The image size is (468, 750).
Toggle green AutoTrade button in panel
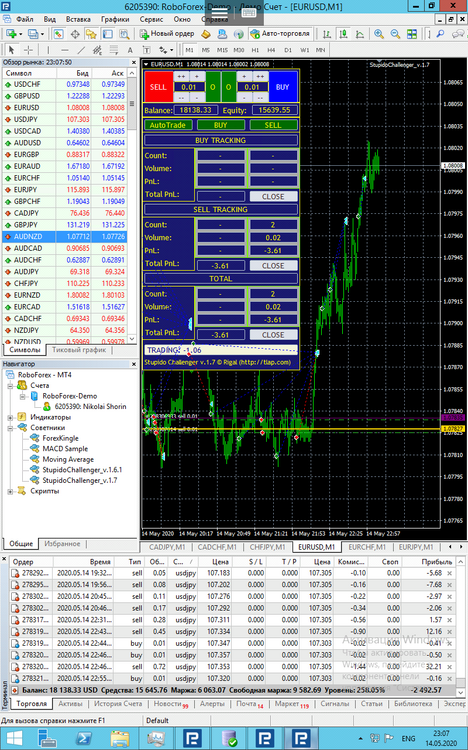point(167,125)
